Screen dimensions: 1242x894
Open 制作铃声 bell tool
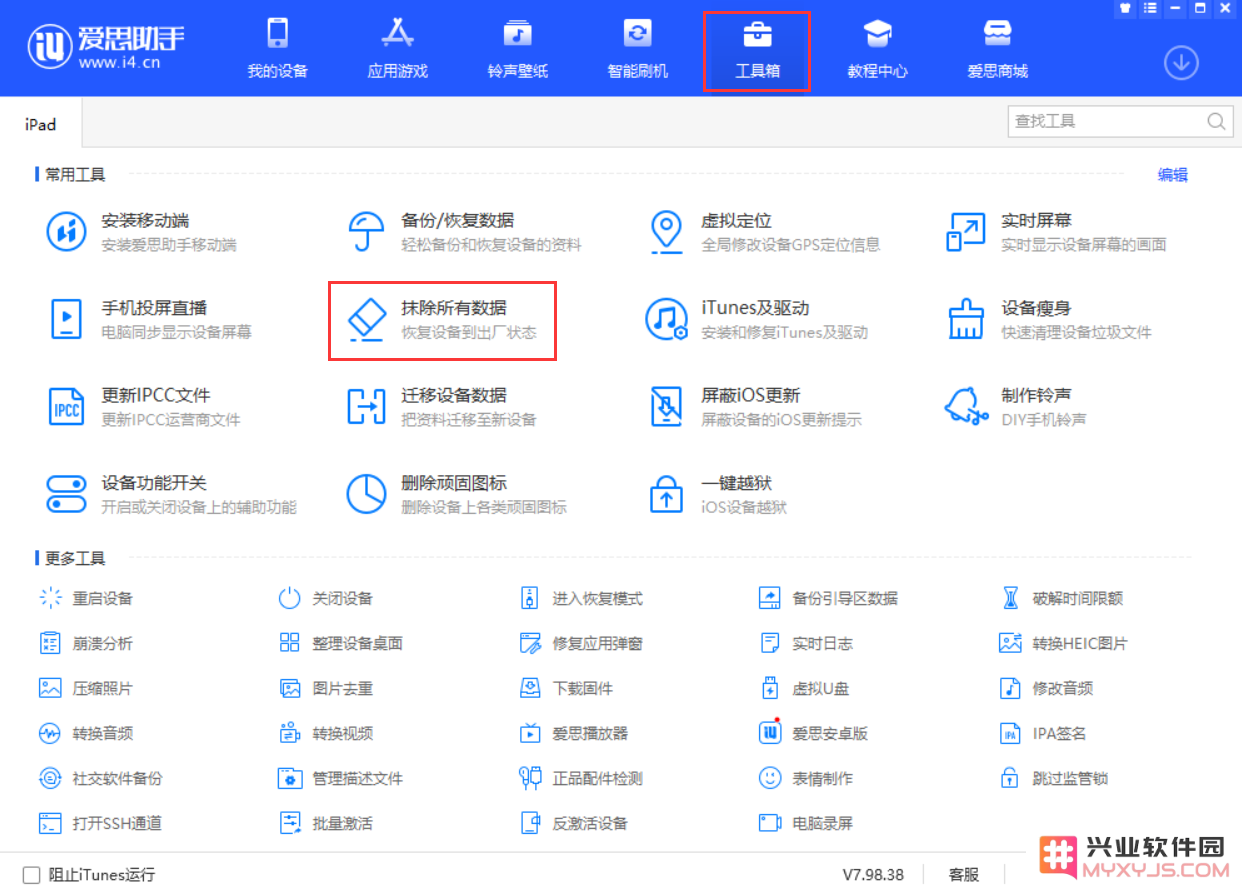coord(1016,406)
